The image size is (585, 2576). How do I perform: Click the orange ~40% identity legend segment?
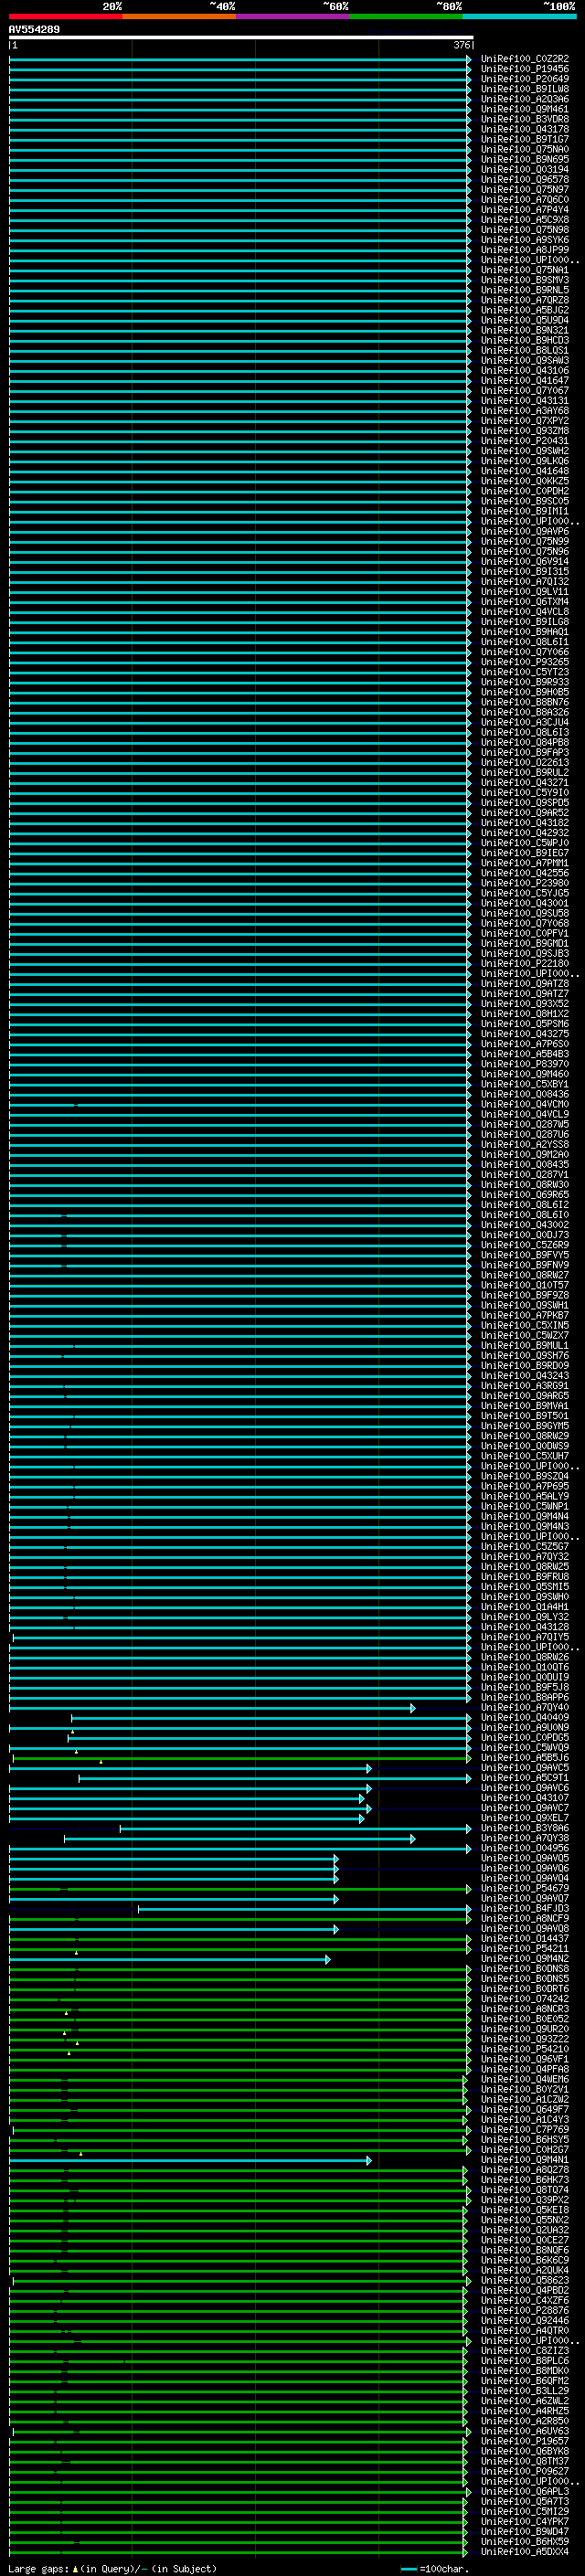179,16
